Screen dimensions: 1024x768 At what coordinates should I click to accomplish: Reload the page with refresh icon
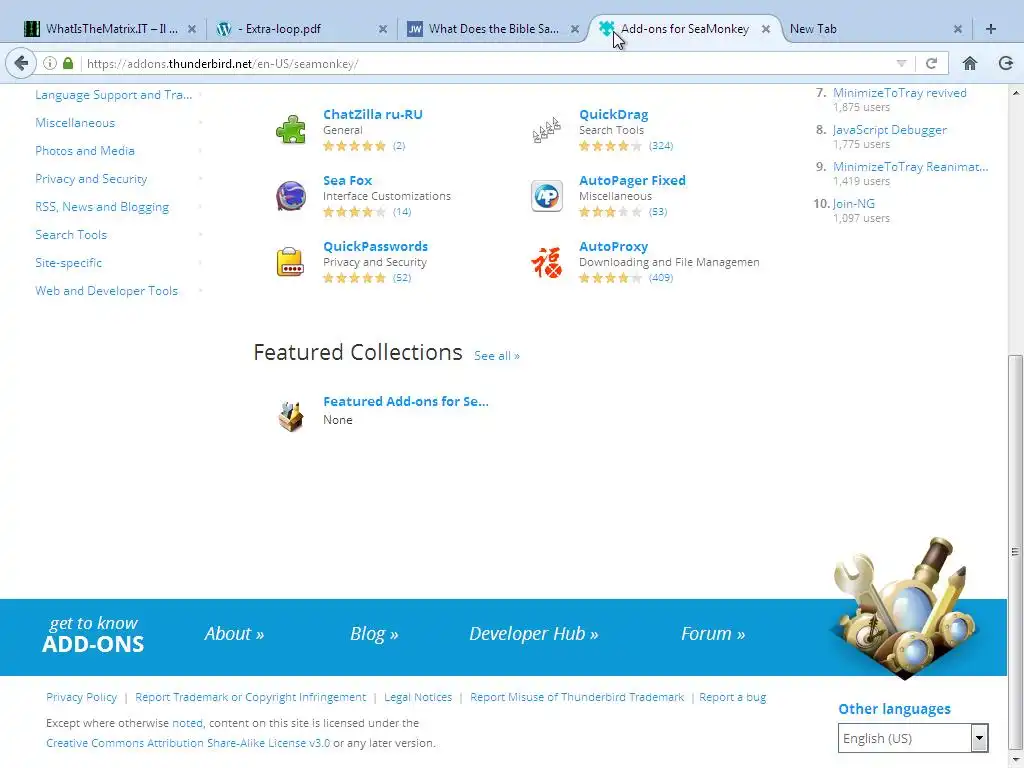(931, 63)
